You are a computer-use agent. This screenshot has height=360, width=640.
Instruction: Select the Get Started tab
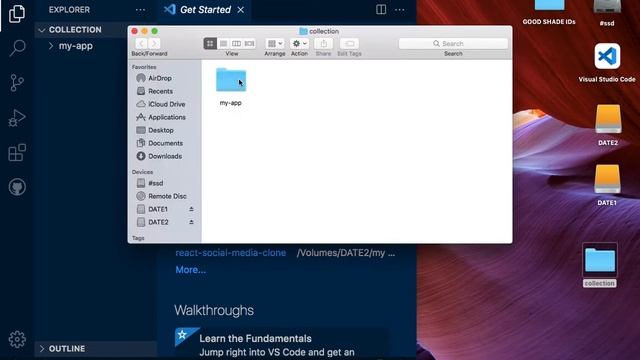(x=204, y=10)
